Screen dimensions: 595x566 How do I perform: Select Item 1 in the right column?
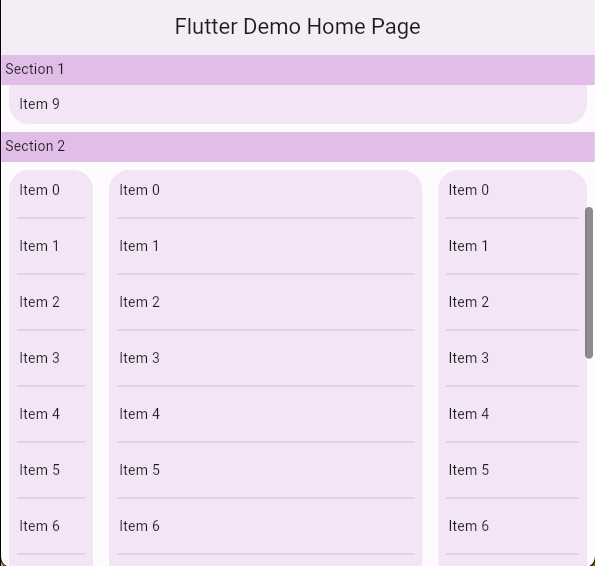click(x=512, y=246)
